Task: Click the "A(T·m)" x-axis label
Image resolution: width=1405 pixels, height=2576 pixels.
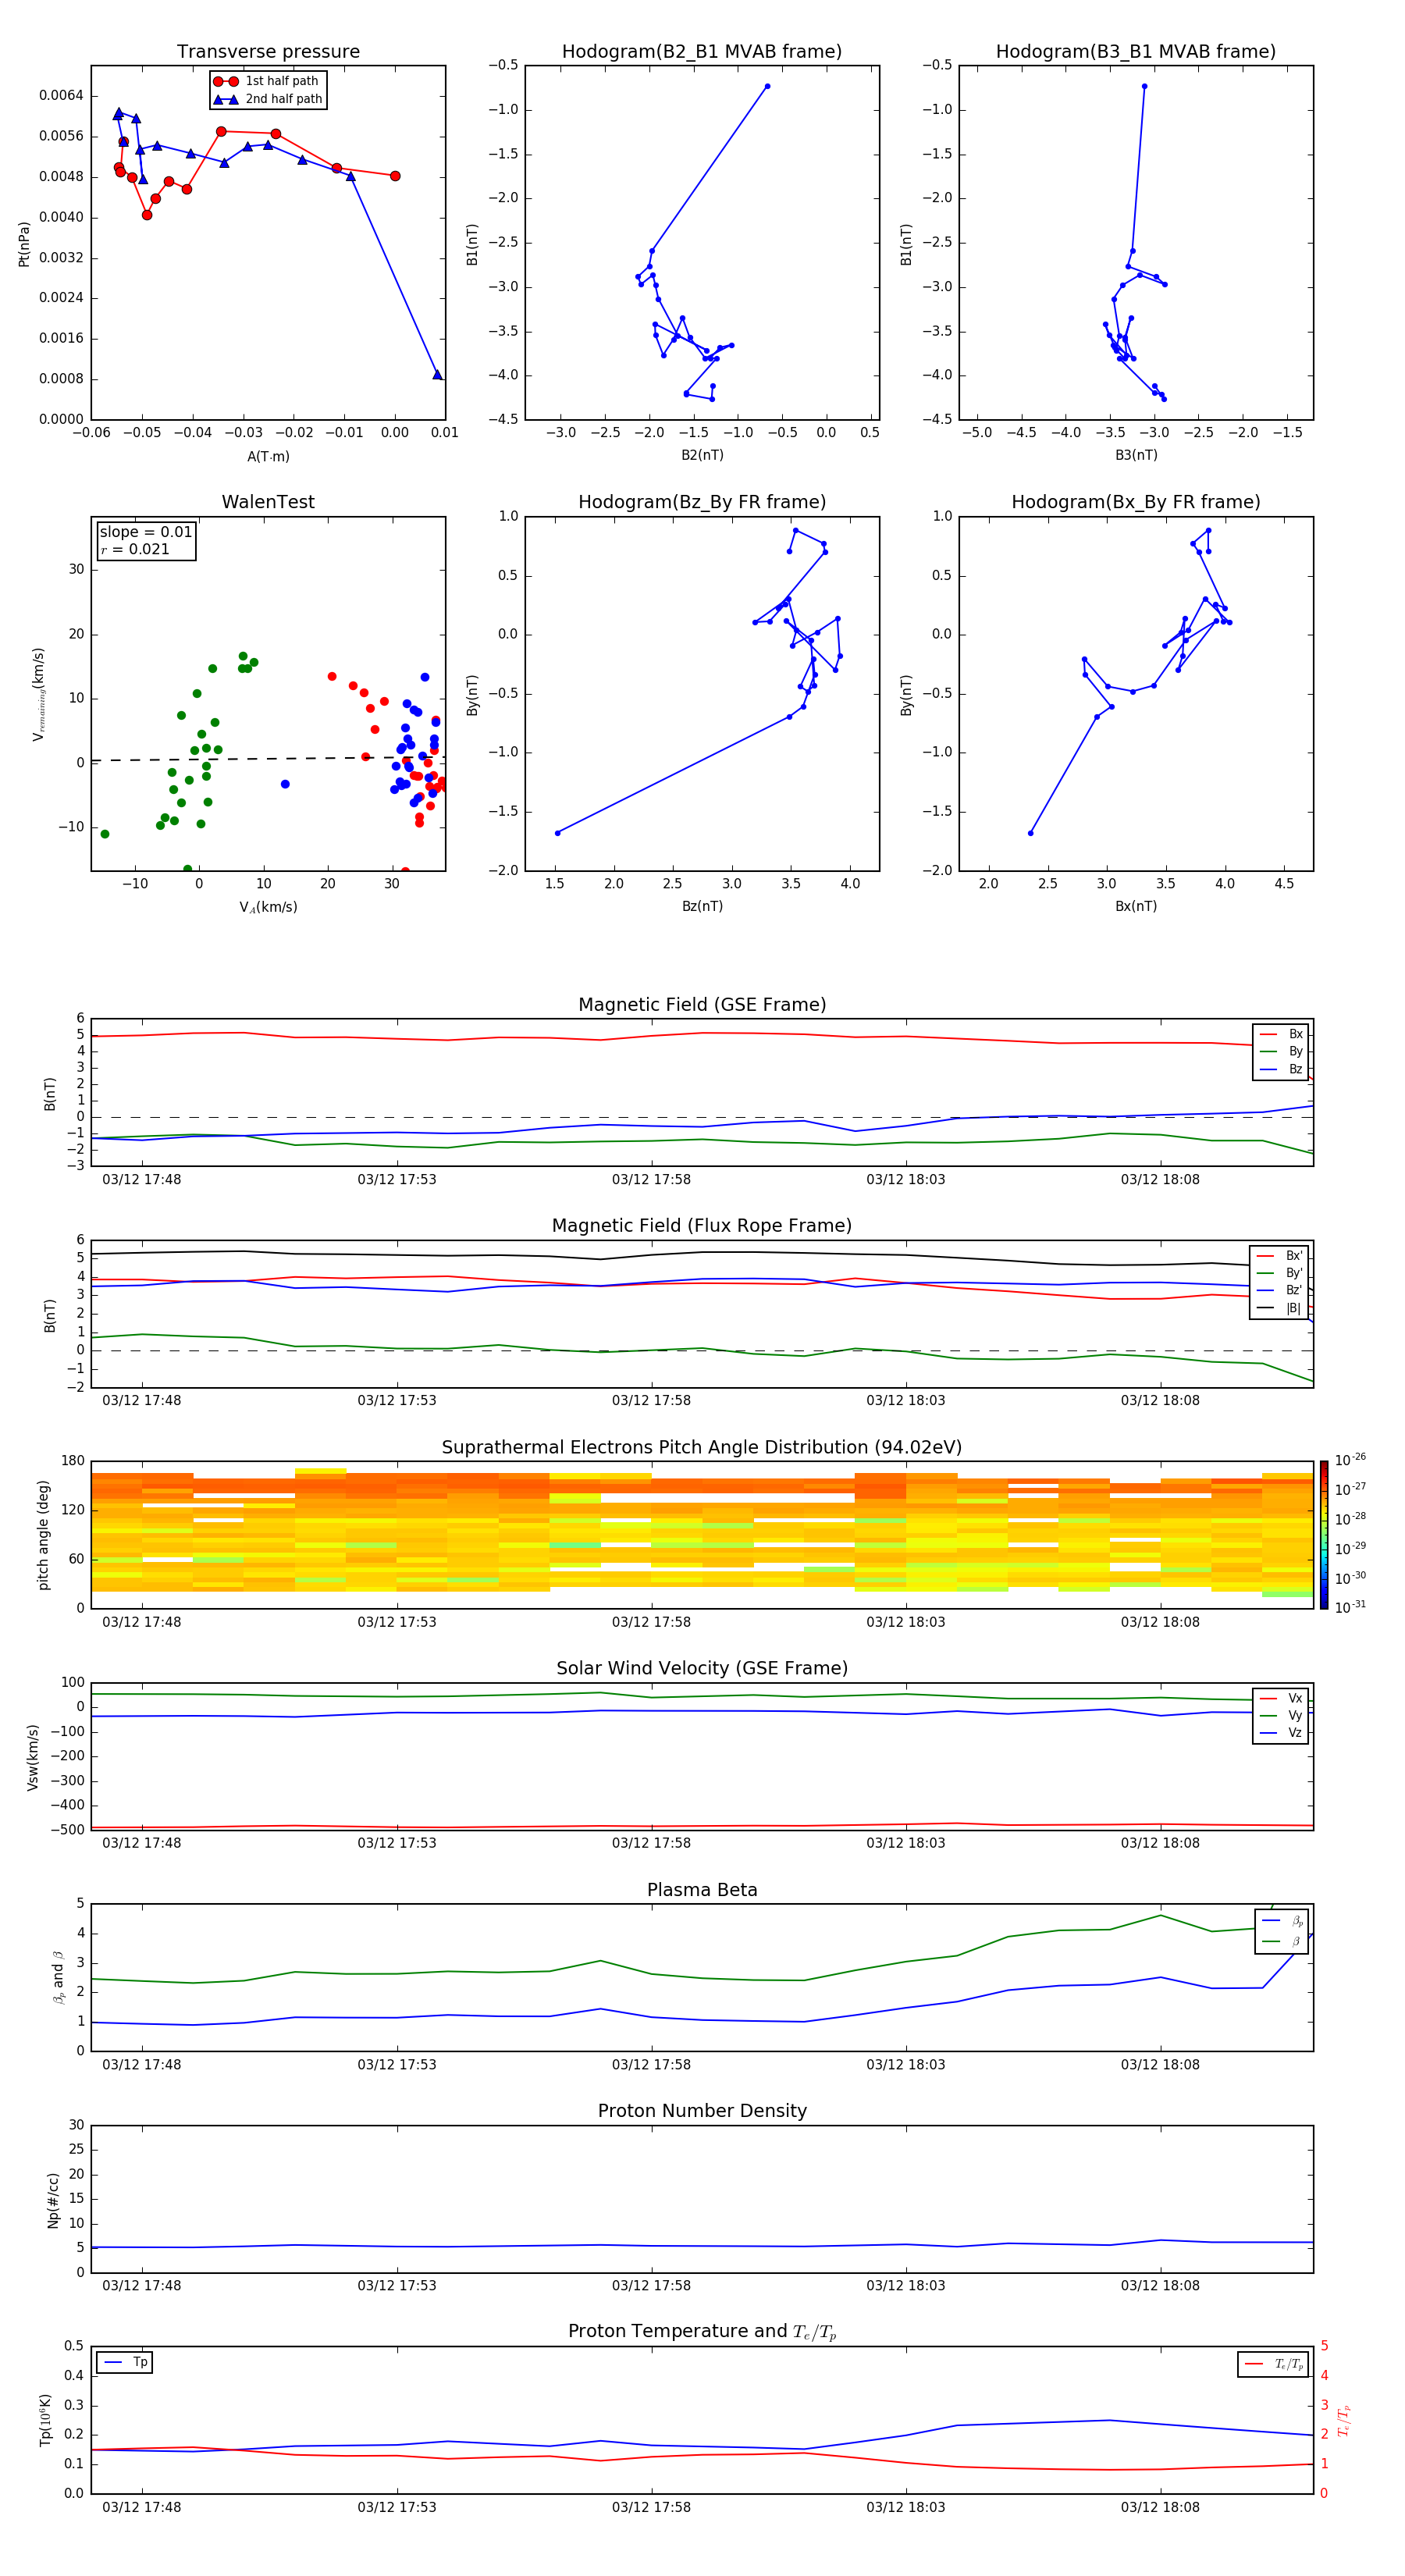Action: [268, 456]
